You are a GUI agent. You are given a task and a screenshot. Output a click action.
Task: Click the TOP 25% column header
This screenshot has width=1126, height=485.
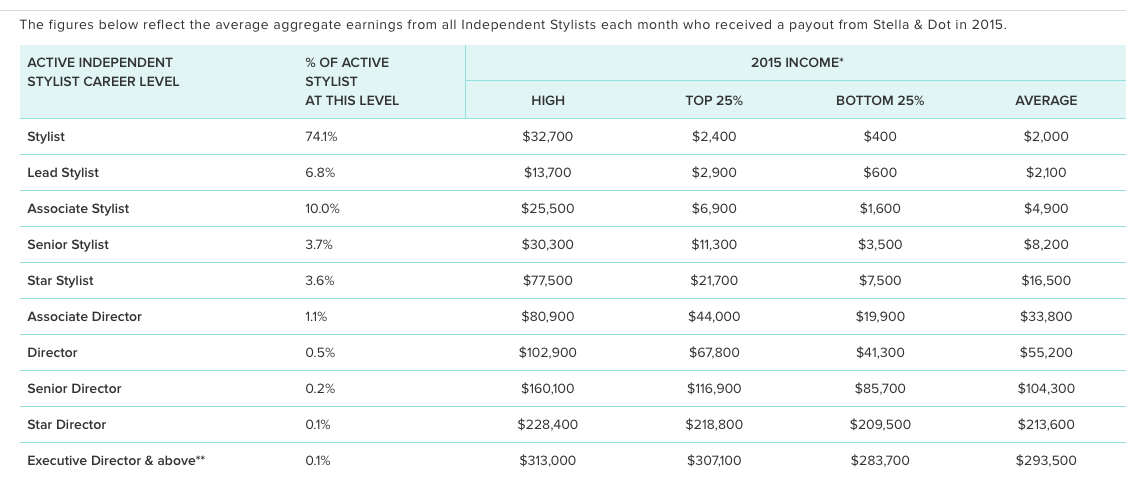tap(713, 100)
